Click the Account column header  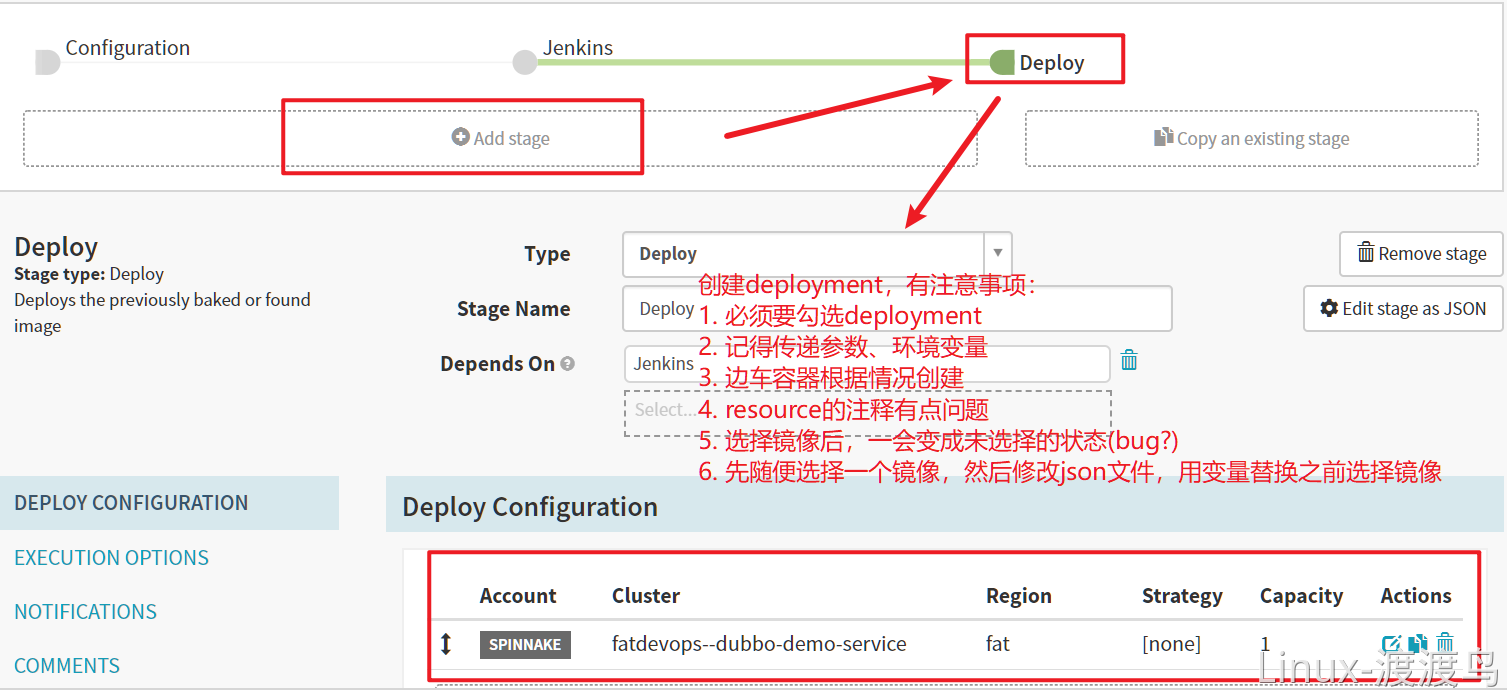click(x=518, y=596)
